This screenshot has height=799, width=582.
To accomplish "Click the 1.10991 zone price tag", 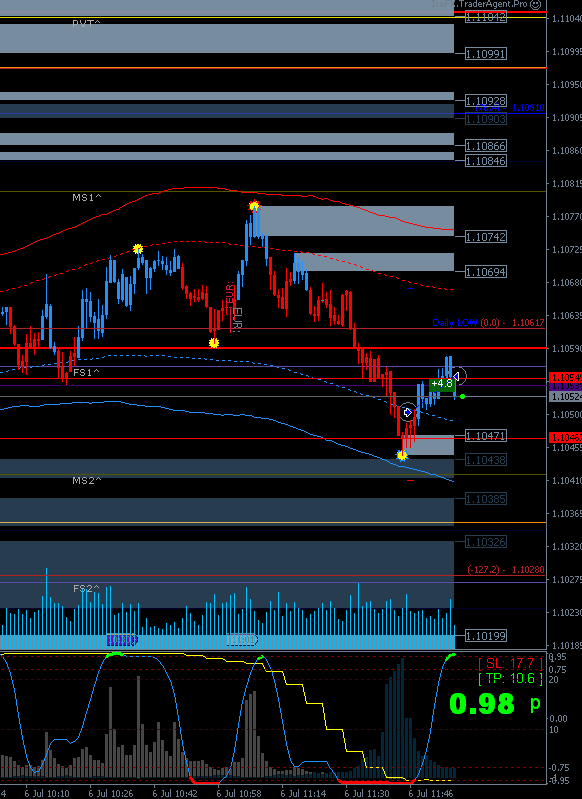I will coord(486,54).
